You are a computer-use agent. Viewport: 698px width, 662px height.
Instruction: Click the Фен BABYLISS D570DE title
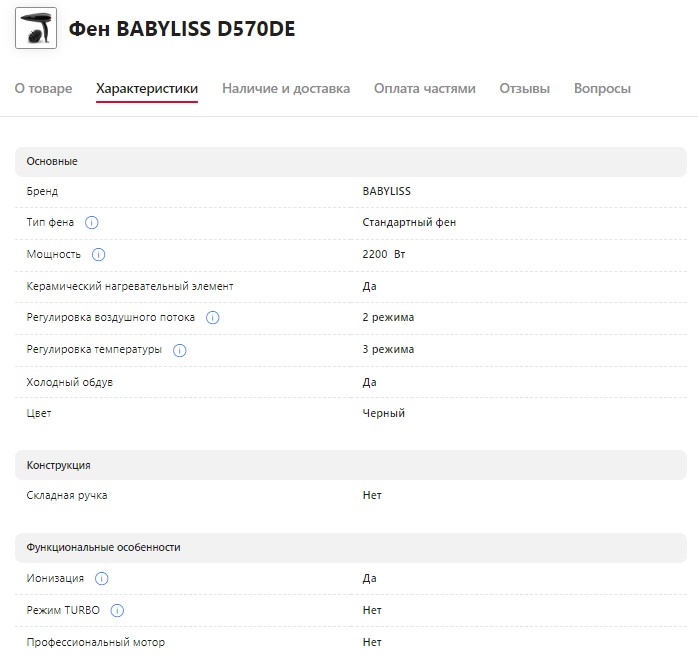click(x=182, y=29)
